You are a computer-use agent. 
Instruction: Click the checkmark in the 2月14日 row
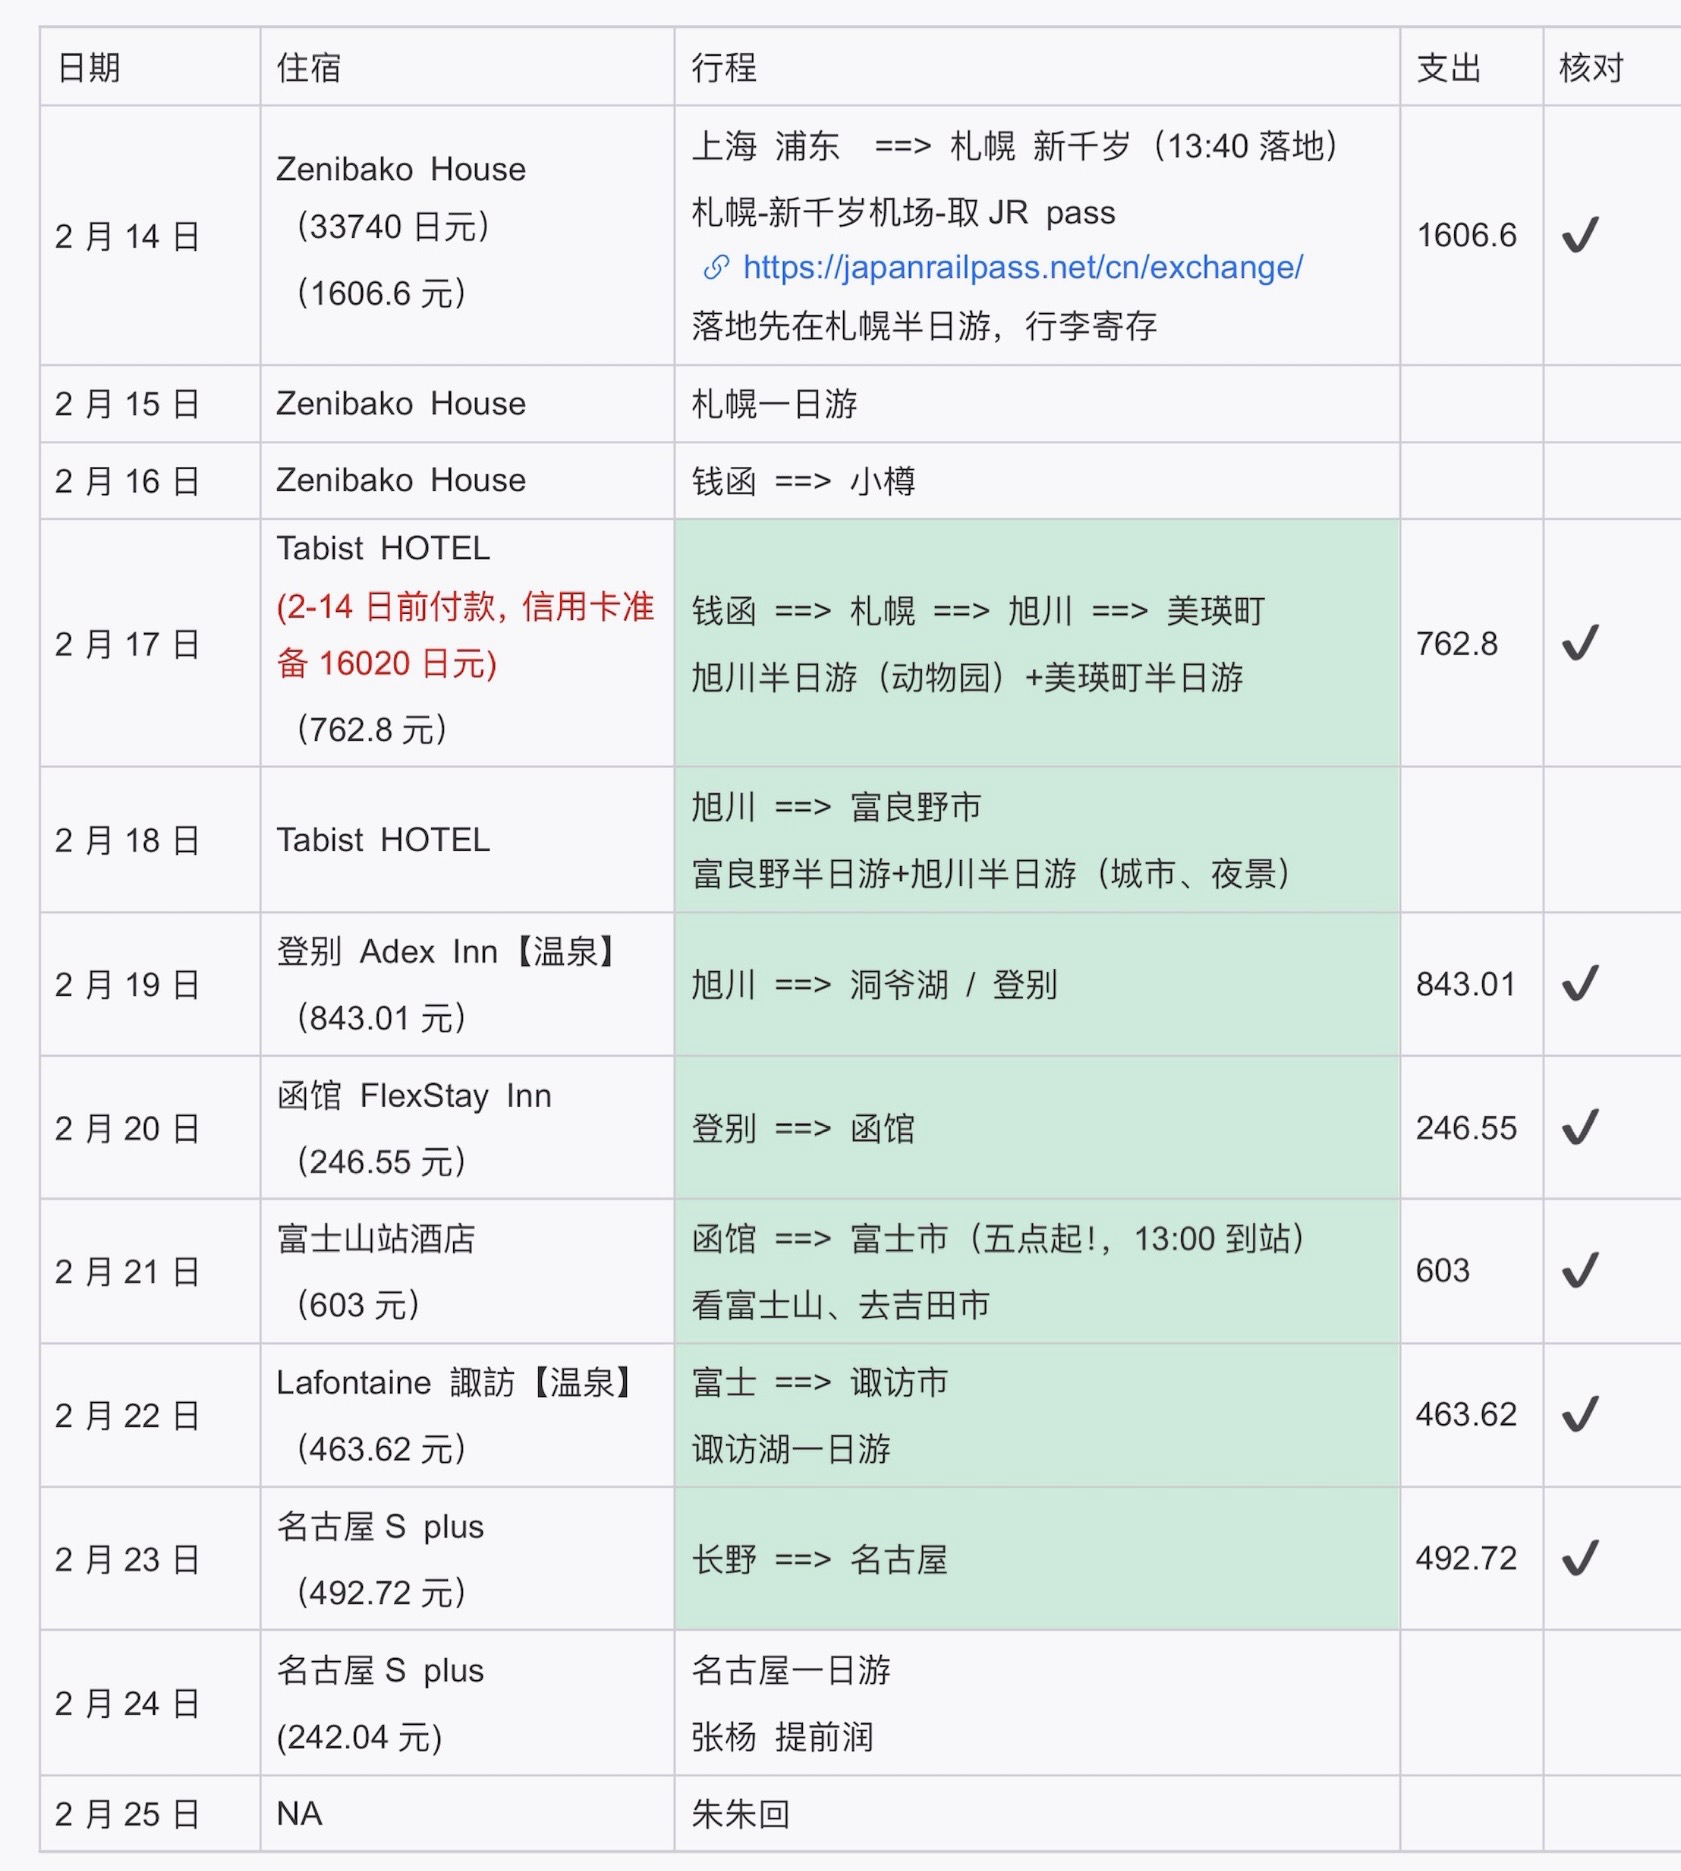click(x=1580, y=236)
